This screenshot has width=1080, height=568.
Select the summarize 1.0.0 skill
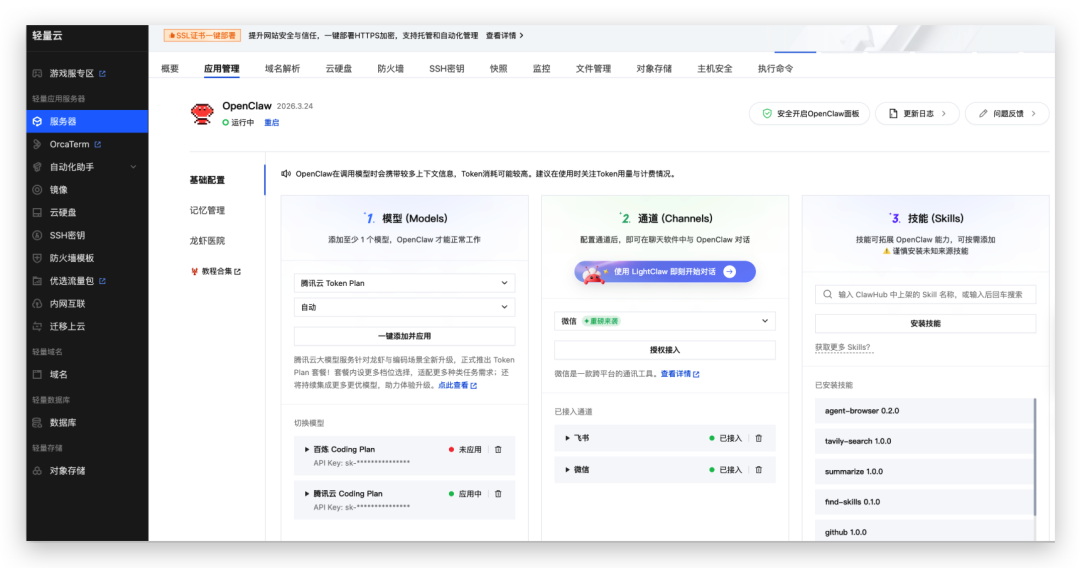[924, 472]
